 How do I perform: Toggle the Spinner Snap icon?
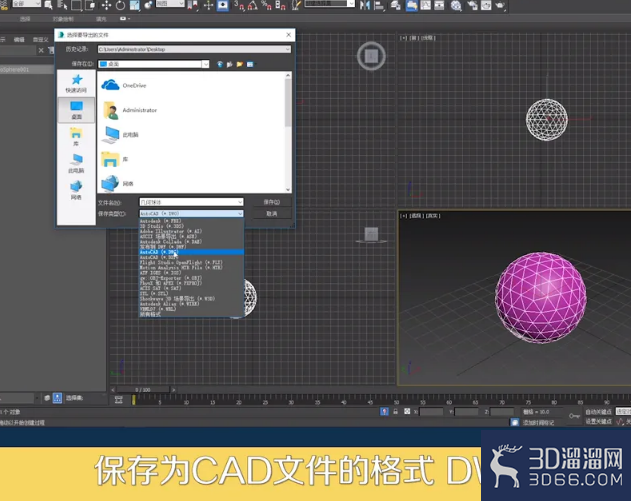[x=280, y=5]
